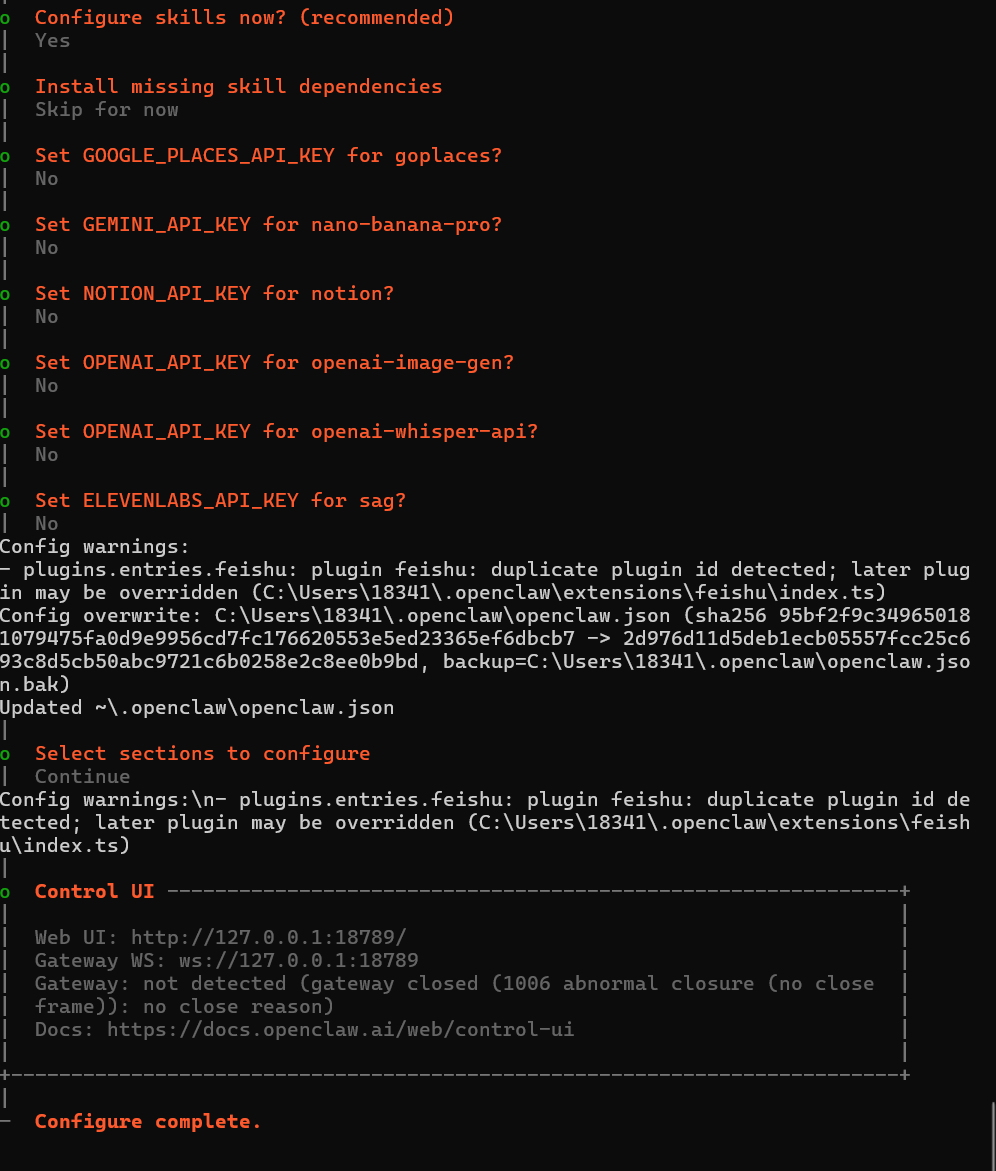This screenshot has width=996, height=1171.
Task: Click the 'Continue' selection under Select sections
Action: pos(83,777)
